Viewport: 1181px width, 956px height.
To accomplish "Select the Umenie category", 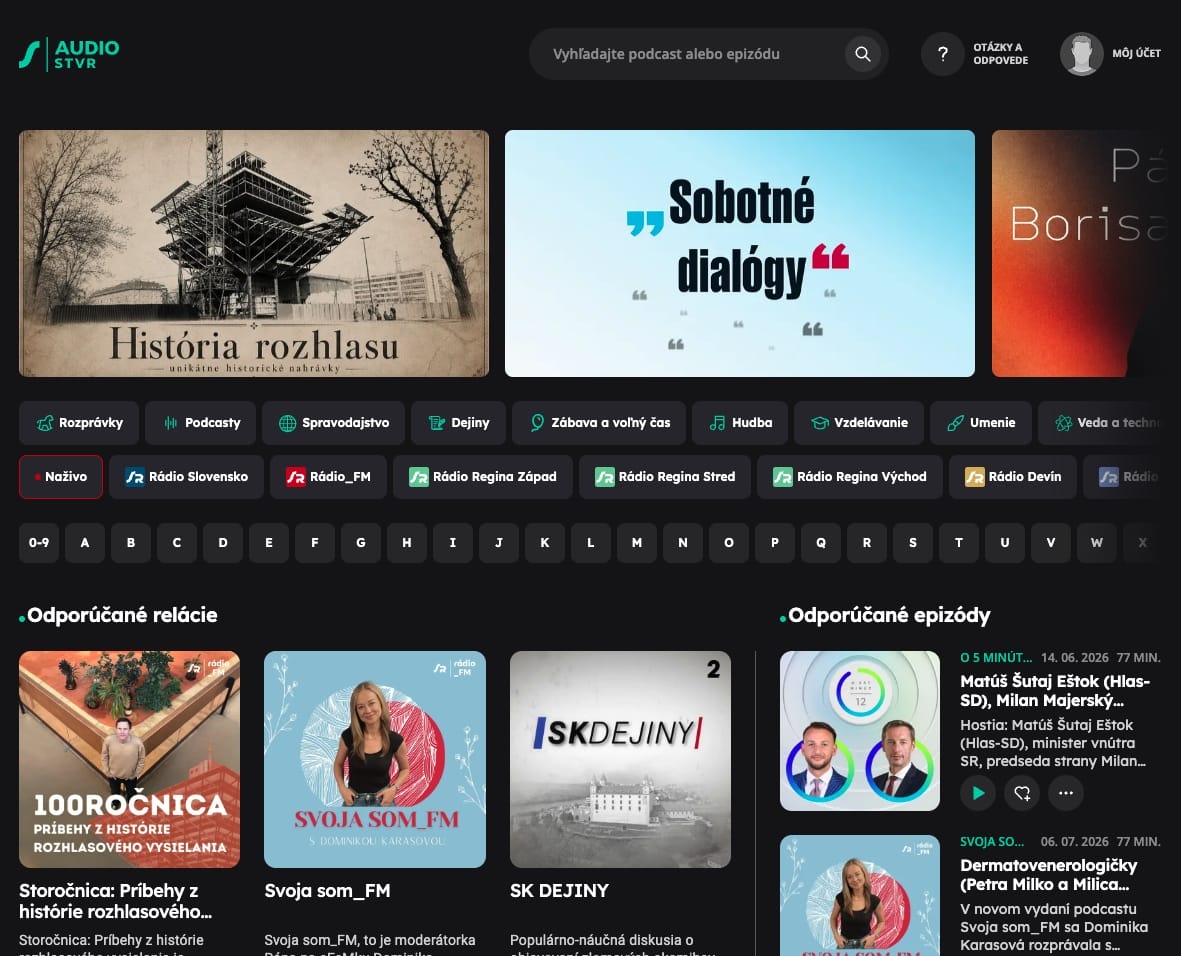I will click(981, 423).
